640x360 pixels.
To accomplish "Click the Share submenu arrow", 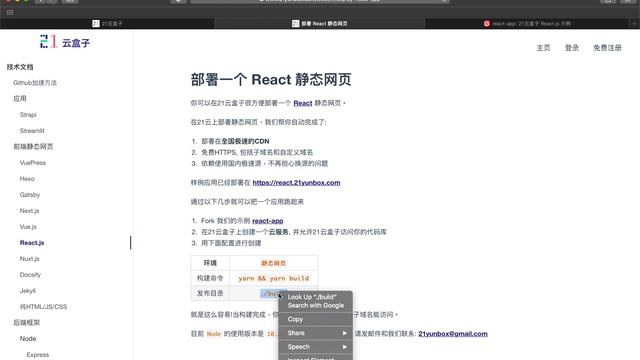I will click(345, 333).
